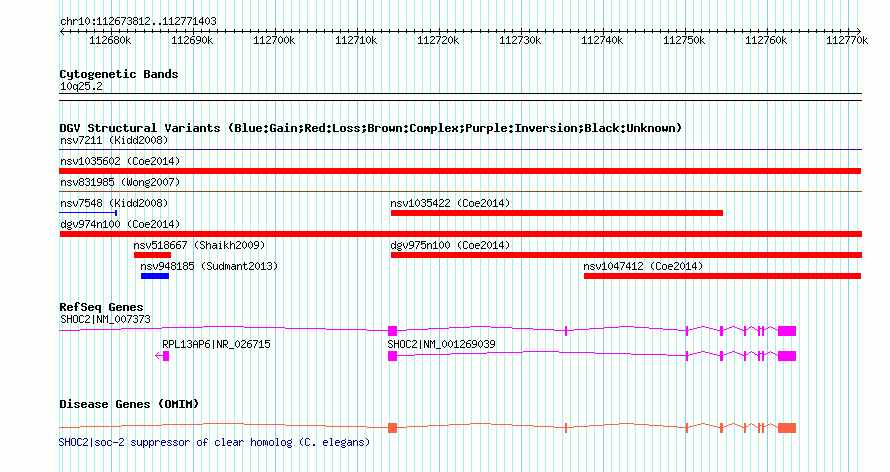
Task: Select the 10q25.2 cytogenetic band label
Action: click(81, 86)
